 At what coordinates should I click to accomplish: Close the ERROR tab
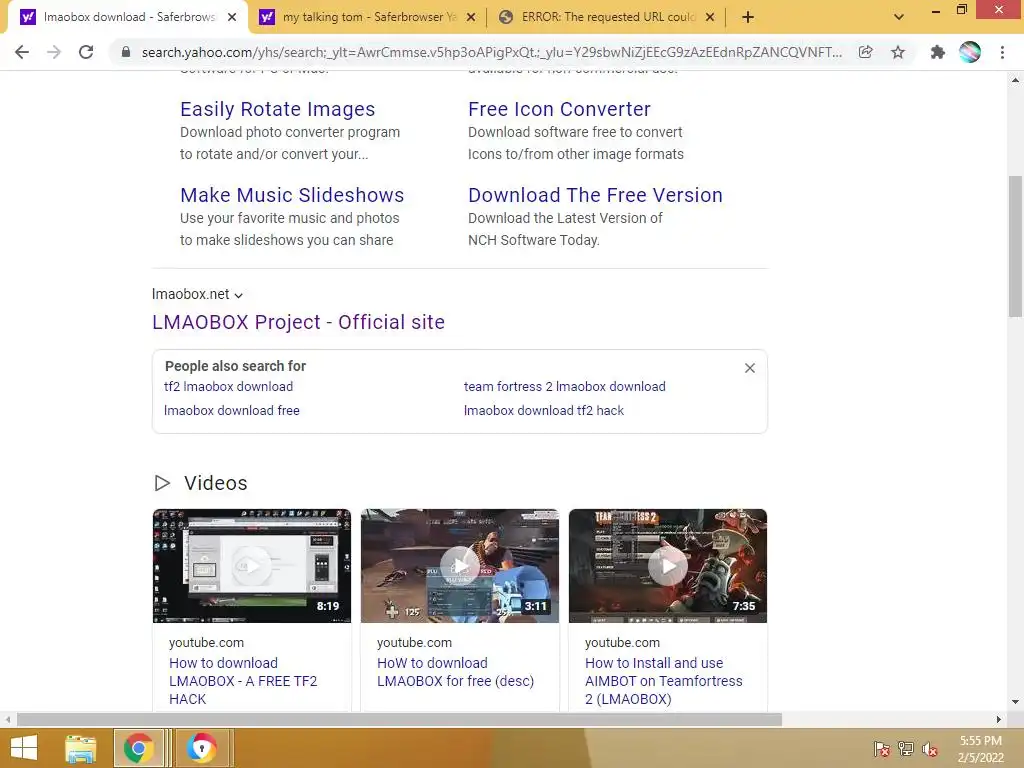click(x=710, y=17)
